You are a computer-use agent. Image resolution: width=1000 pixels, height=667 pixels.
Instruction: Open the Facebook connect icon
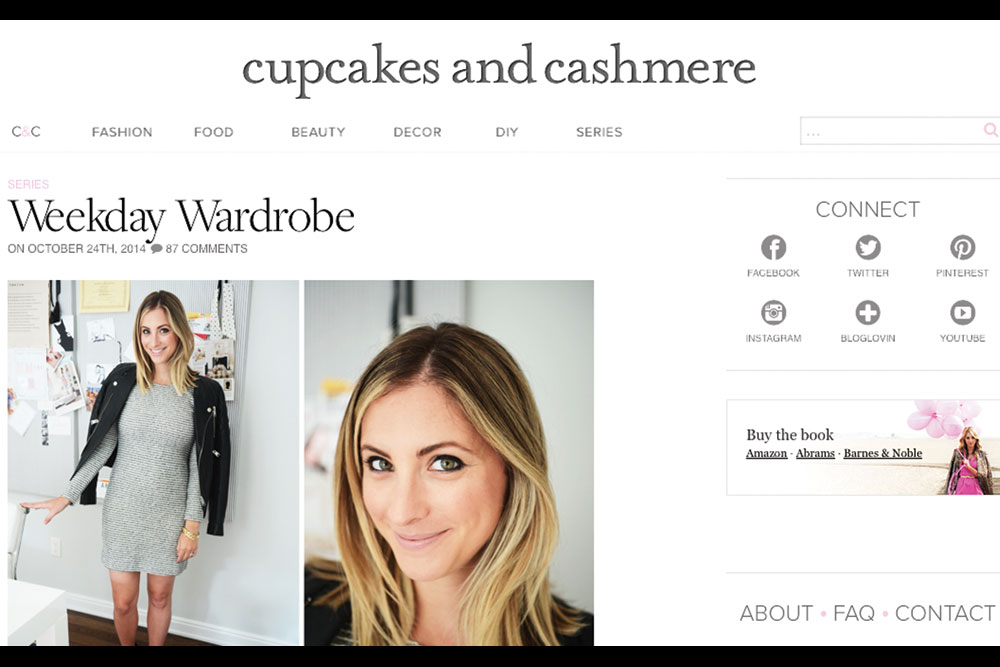pos(773,247)
